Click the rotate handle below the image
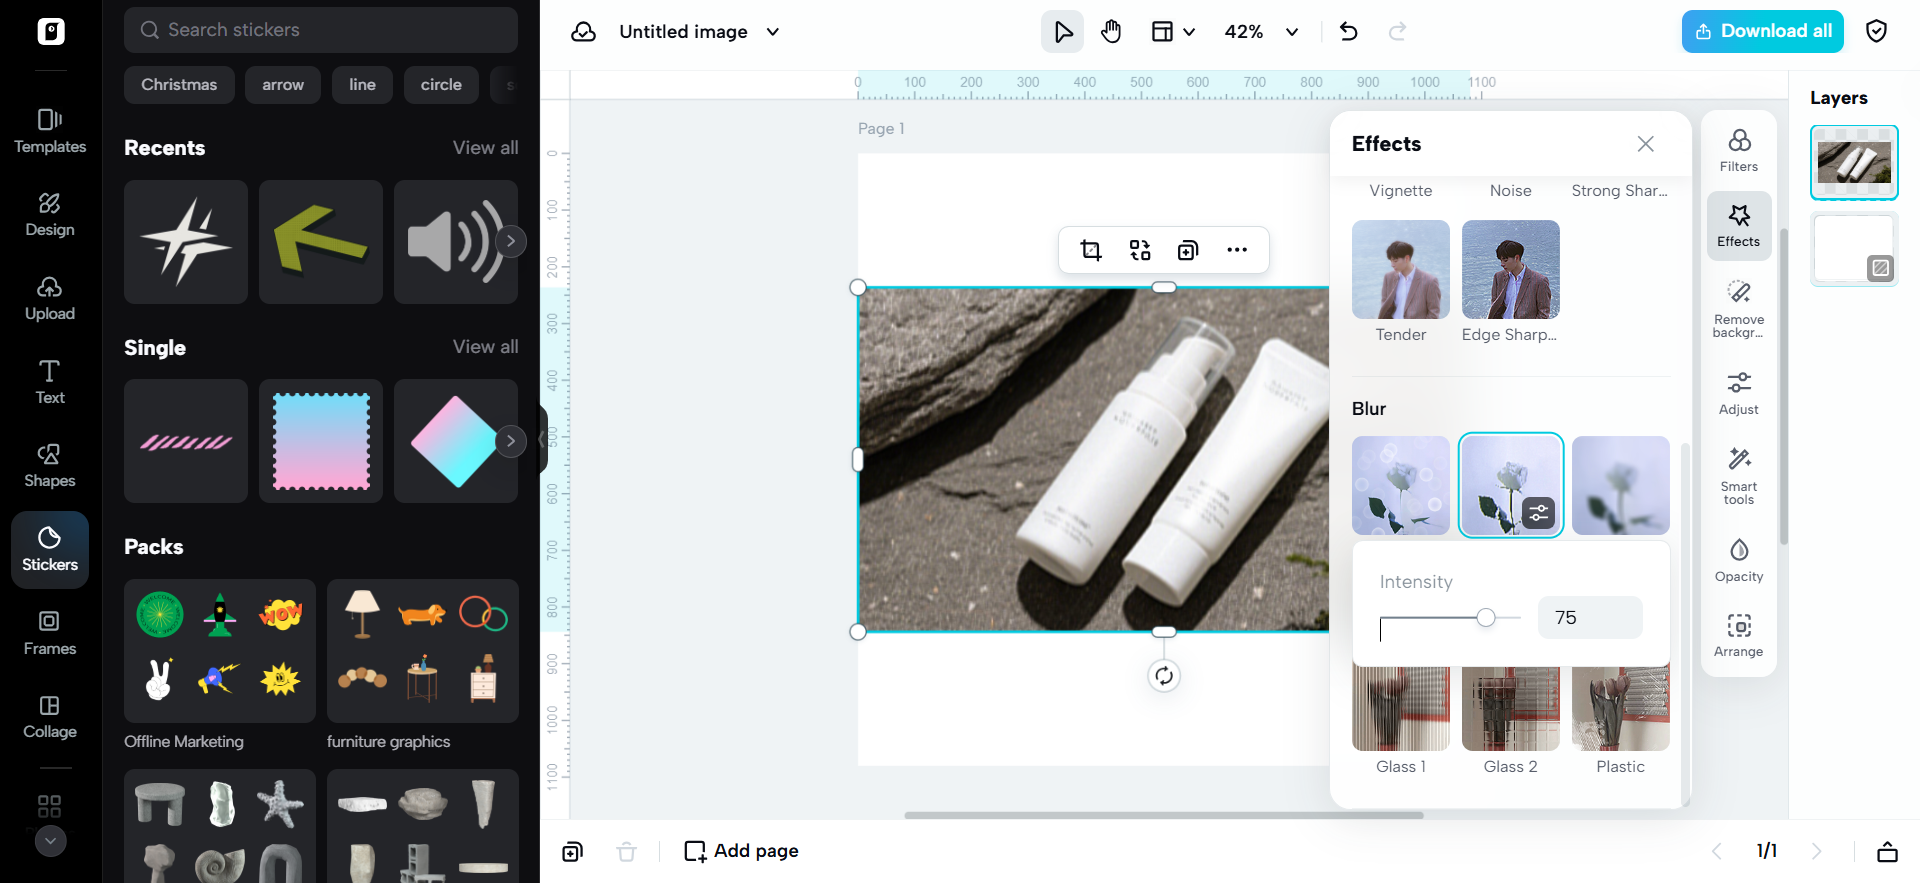1920x883 pixels. 1164,676
